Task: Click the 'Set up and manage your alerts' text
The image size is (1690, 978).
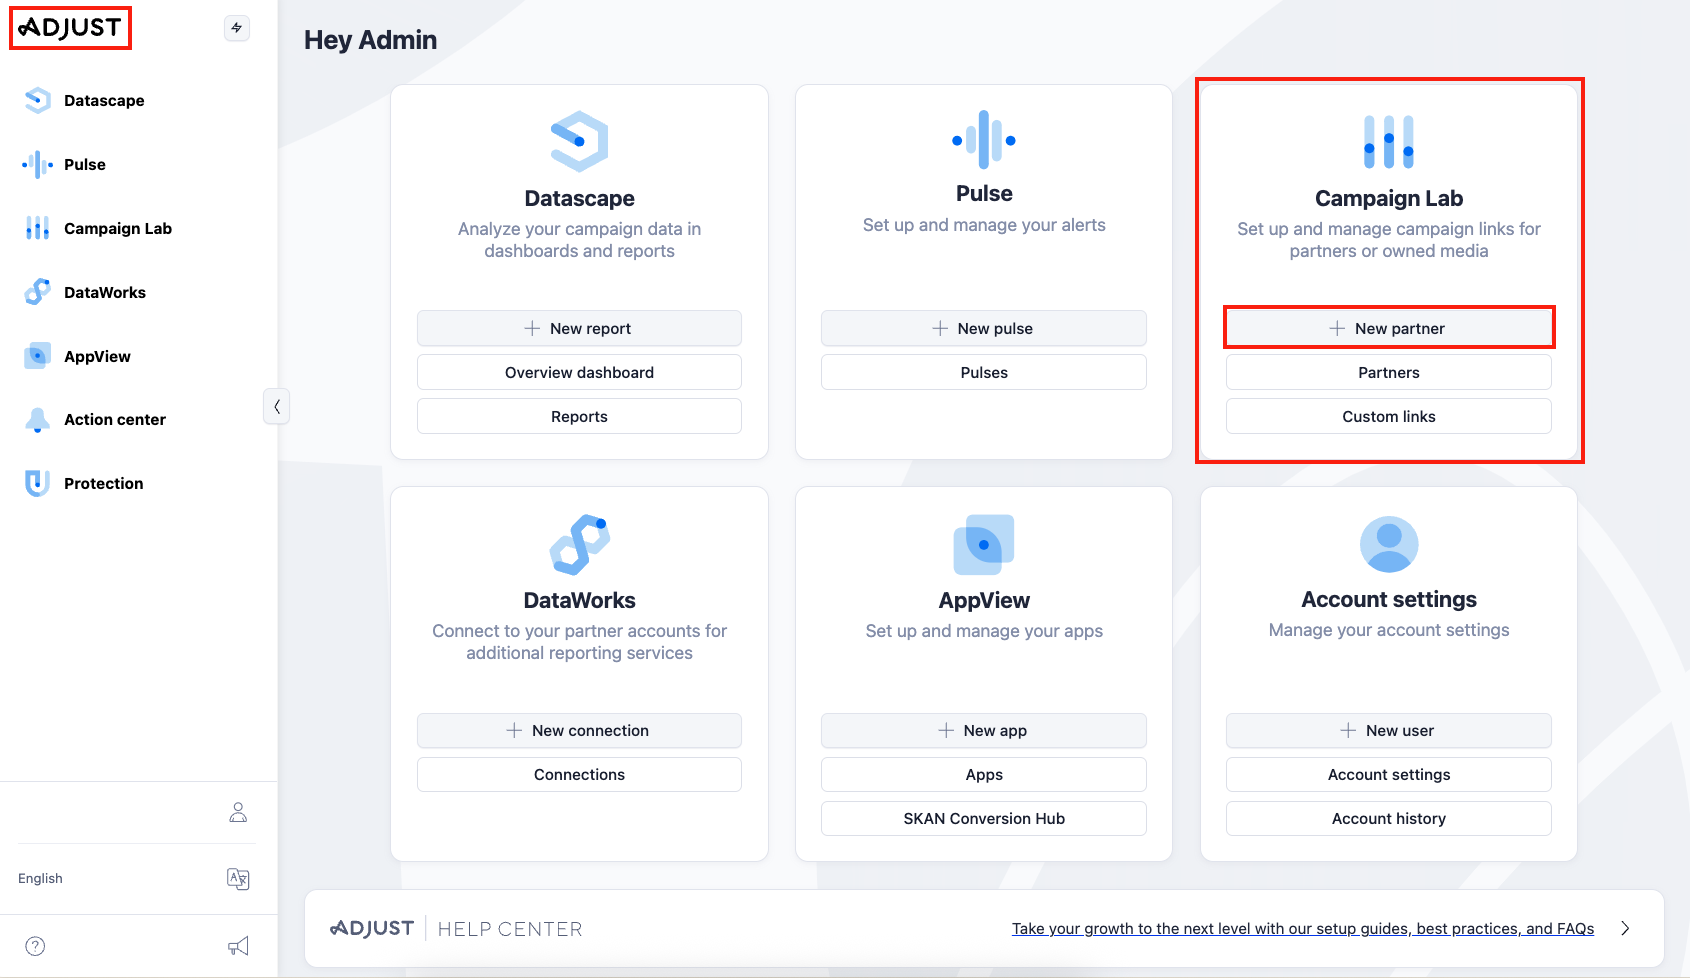Action: point(984,225)
